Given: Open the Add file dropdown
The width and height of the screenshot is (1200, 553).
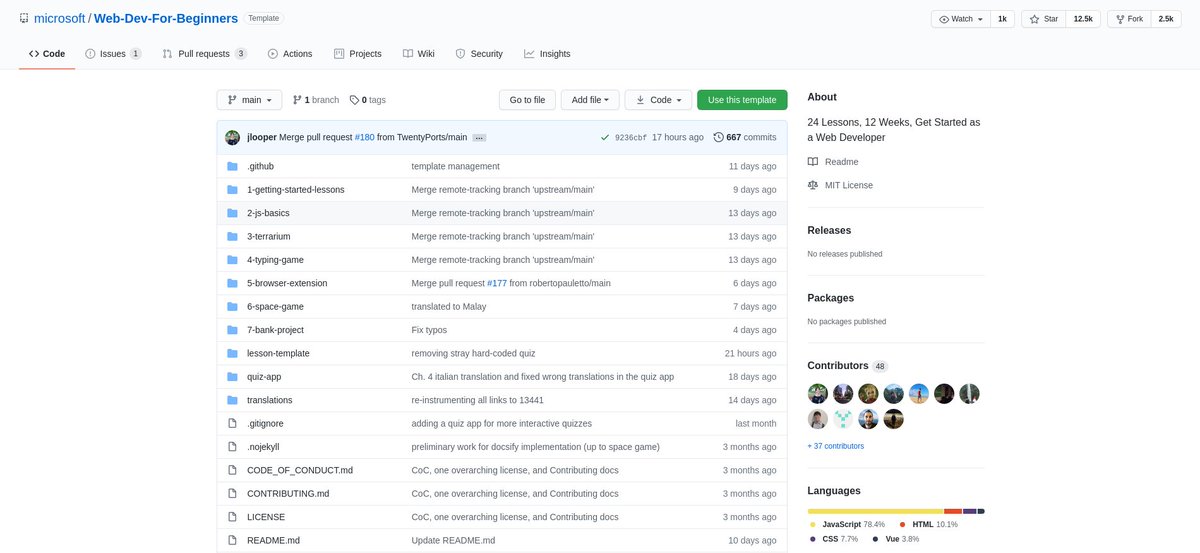Looking at the screenshot, I should 589,100.
